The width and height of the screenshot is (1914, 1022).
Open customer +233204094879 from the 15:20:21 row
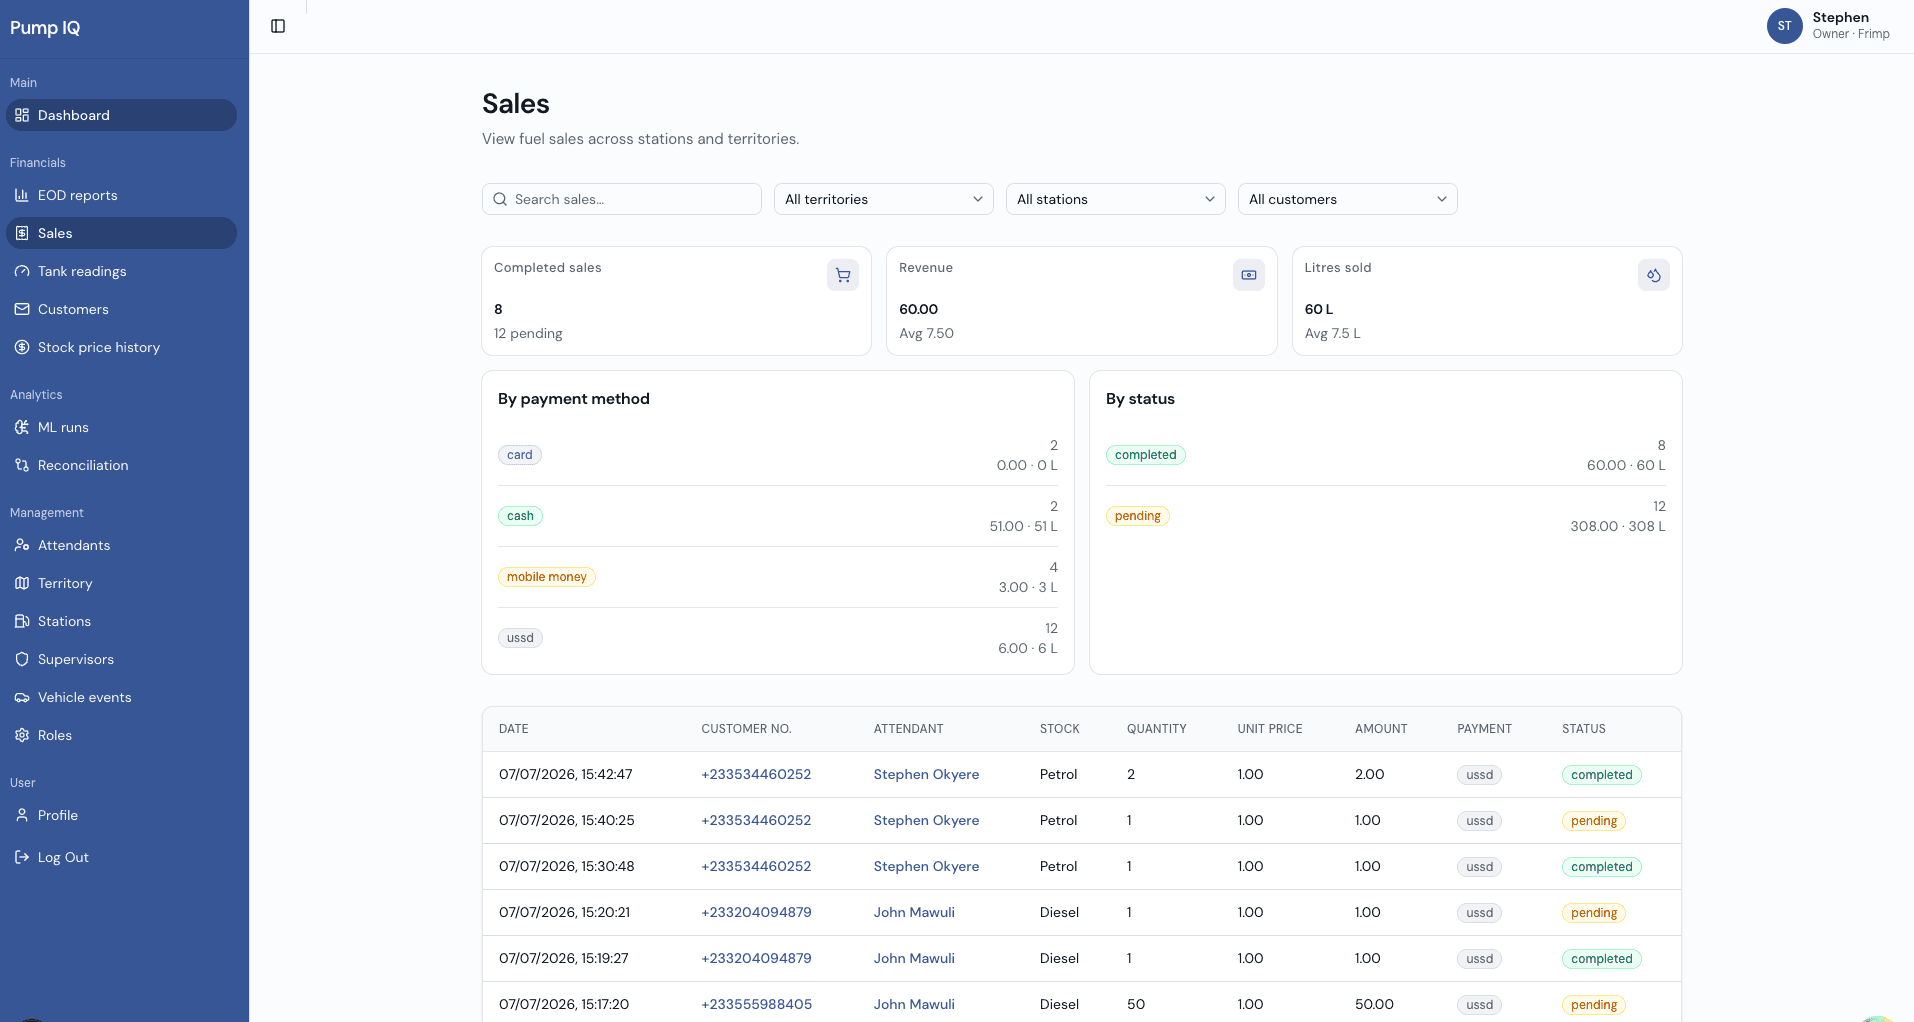tap(756, 912)
